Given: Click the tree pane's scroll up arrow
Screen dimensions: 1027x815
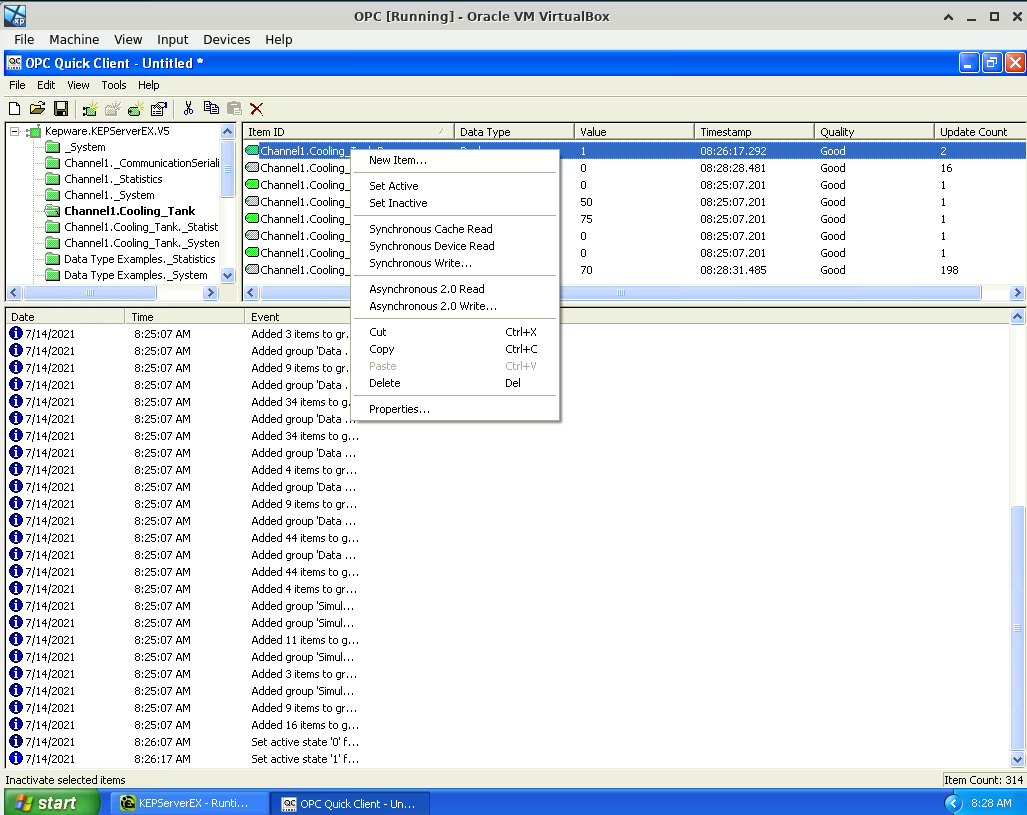Looking at the screenshot, I should pyautogui.click(x=228, y=131).
